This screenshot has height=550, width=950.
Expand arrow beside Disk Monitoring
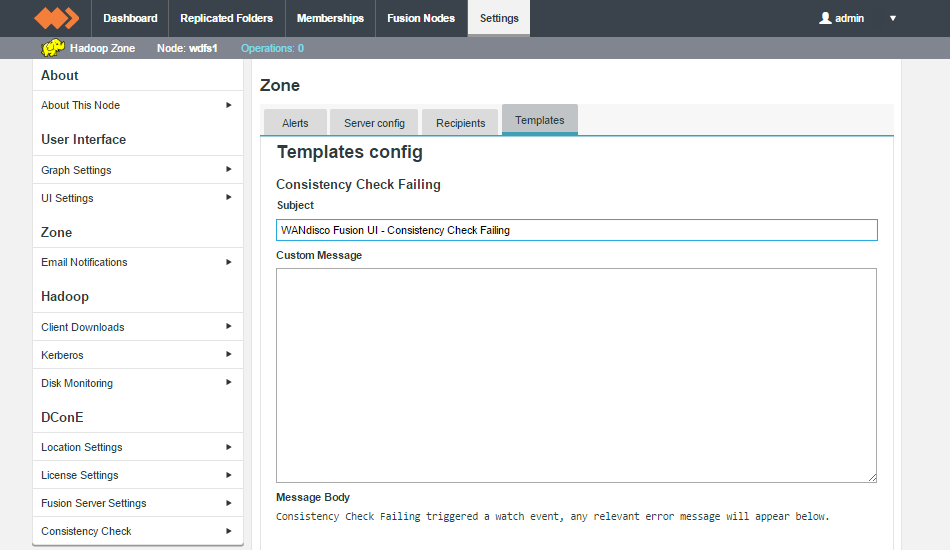[228, 382]
